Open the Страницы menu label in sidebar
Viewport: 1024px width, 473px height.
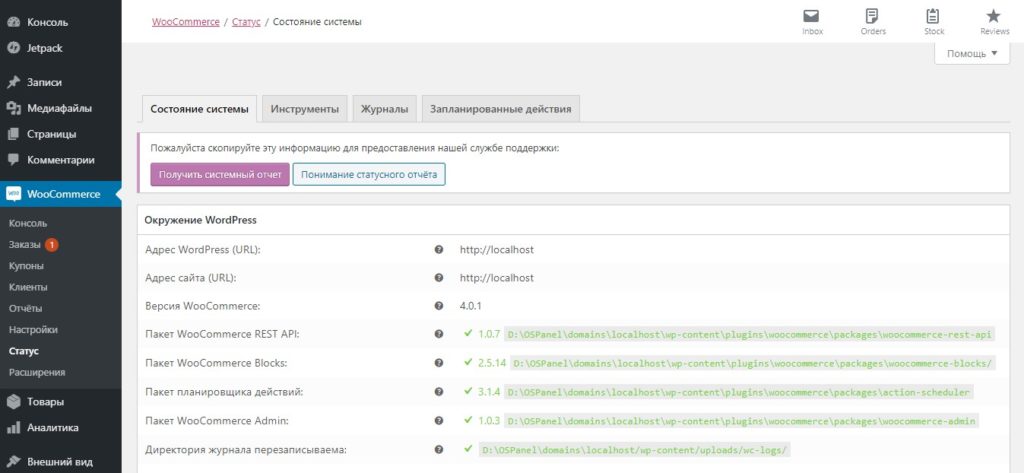pos(52,134)
